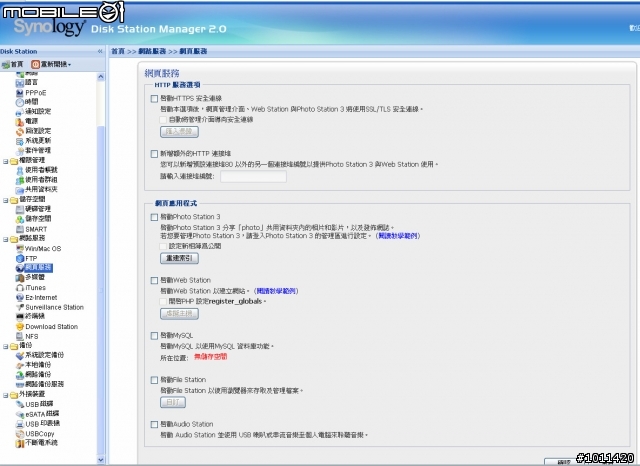Click the 虛擬主機 virtual host button
Screen dimensions: 640x466
[x=180, y=313]
